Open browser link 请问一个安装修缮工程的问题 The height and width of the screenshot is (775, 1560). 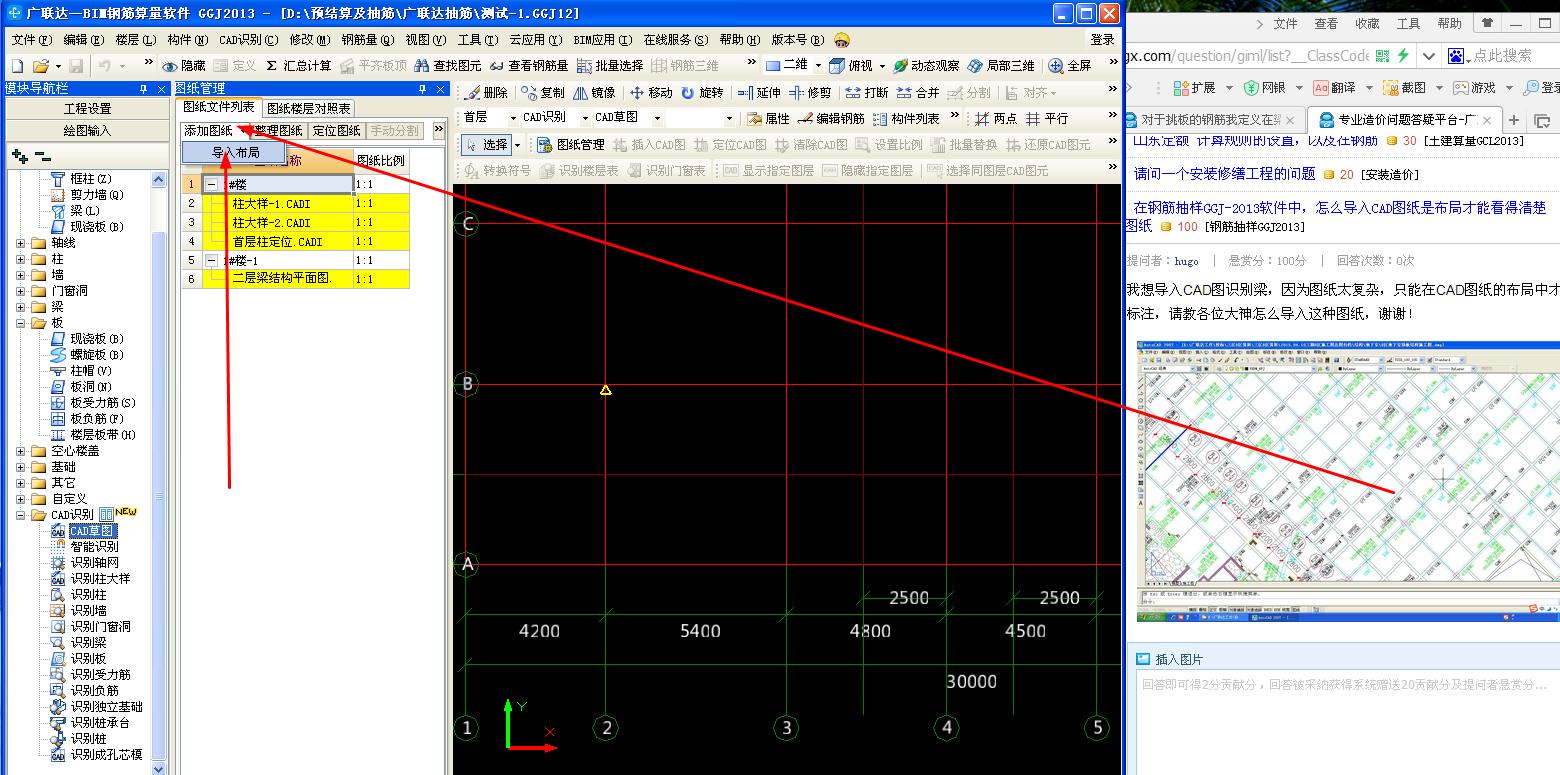point(1225,174)
